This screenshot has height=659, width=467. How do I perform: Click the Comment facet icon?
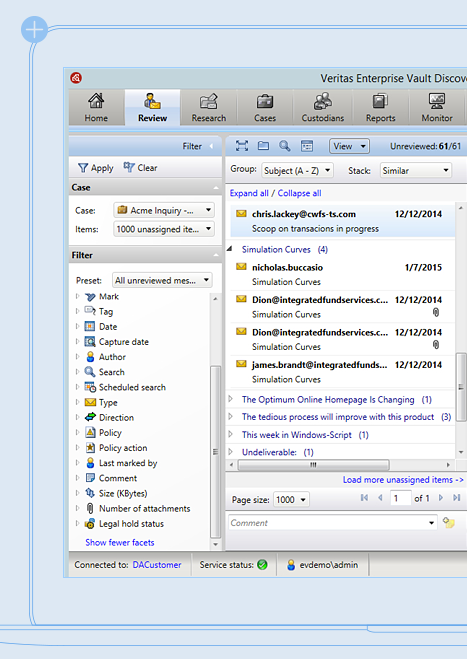90,478
